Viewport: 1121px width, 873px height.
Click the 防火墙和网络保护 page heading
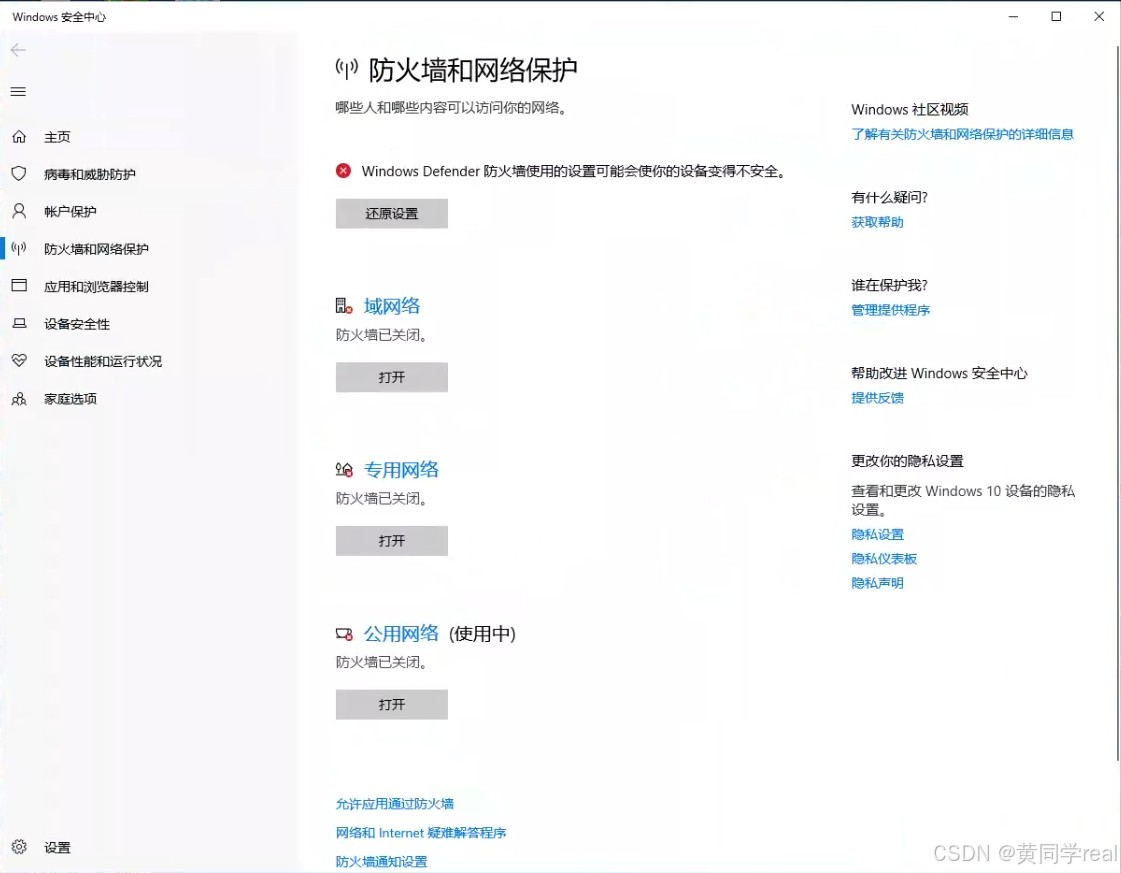pos(473,69)
